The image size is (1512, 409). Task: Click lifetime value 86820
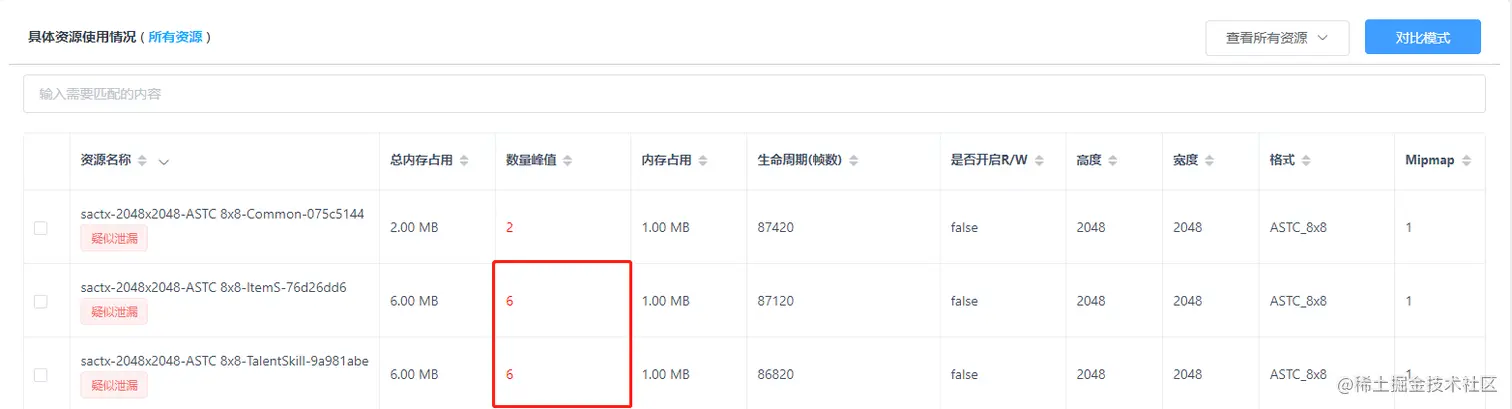(x=776, y=375)
